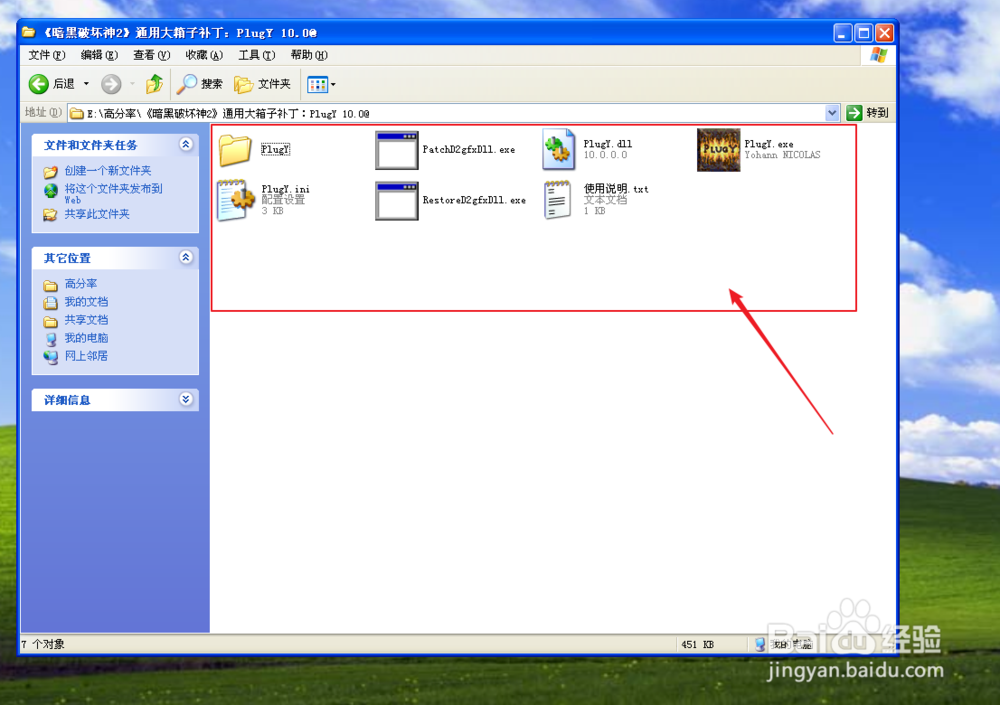Click 创建一个新文件夹 task link
1000x705 pixels.
coord(108,170)
